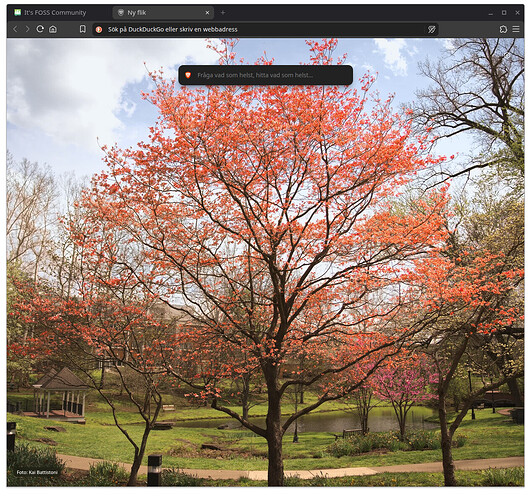Screen dimensions: 531x500
Task: Minimize the browser window
Action: pos(490,13)
